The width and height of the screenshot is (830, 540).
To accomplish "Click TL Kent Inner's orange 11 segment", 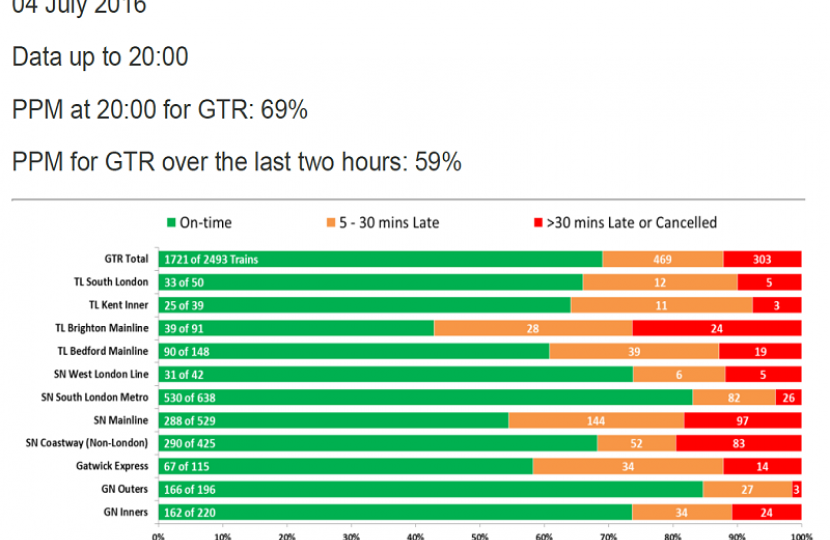I will pyautogui.click(x=661, y=305).
